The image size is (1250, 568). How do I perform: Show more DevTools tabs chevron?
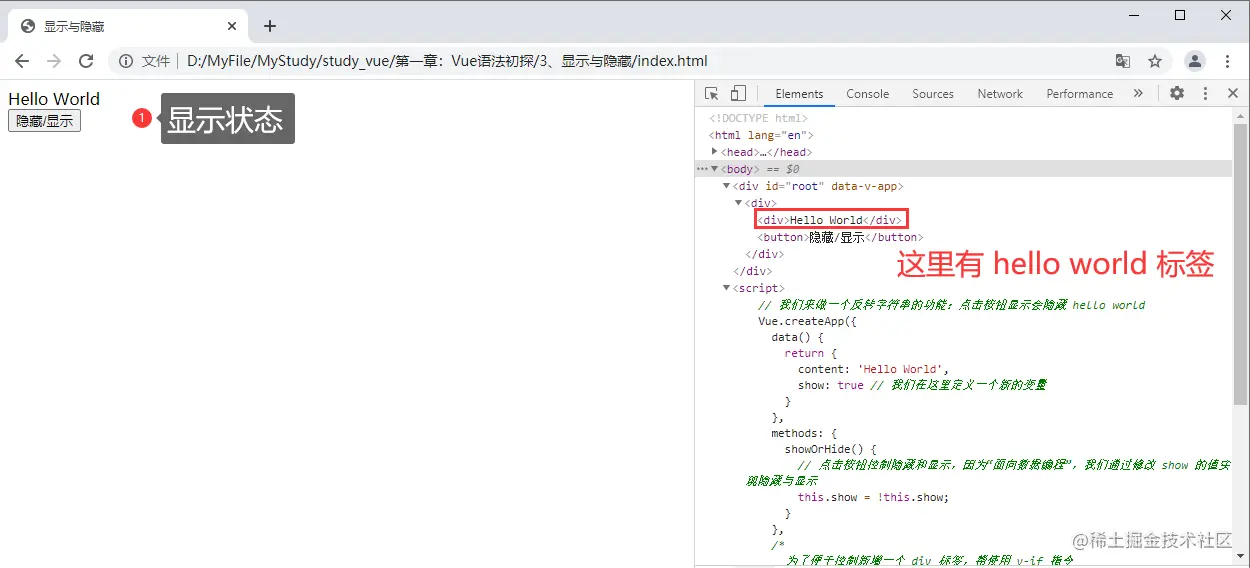(x=1138, y=93)
